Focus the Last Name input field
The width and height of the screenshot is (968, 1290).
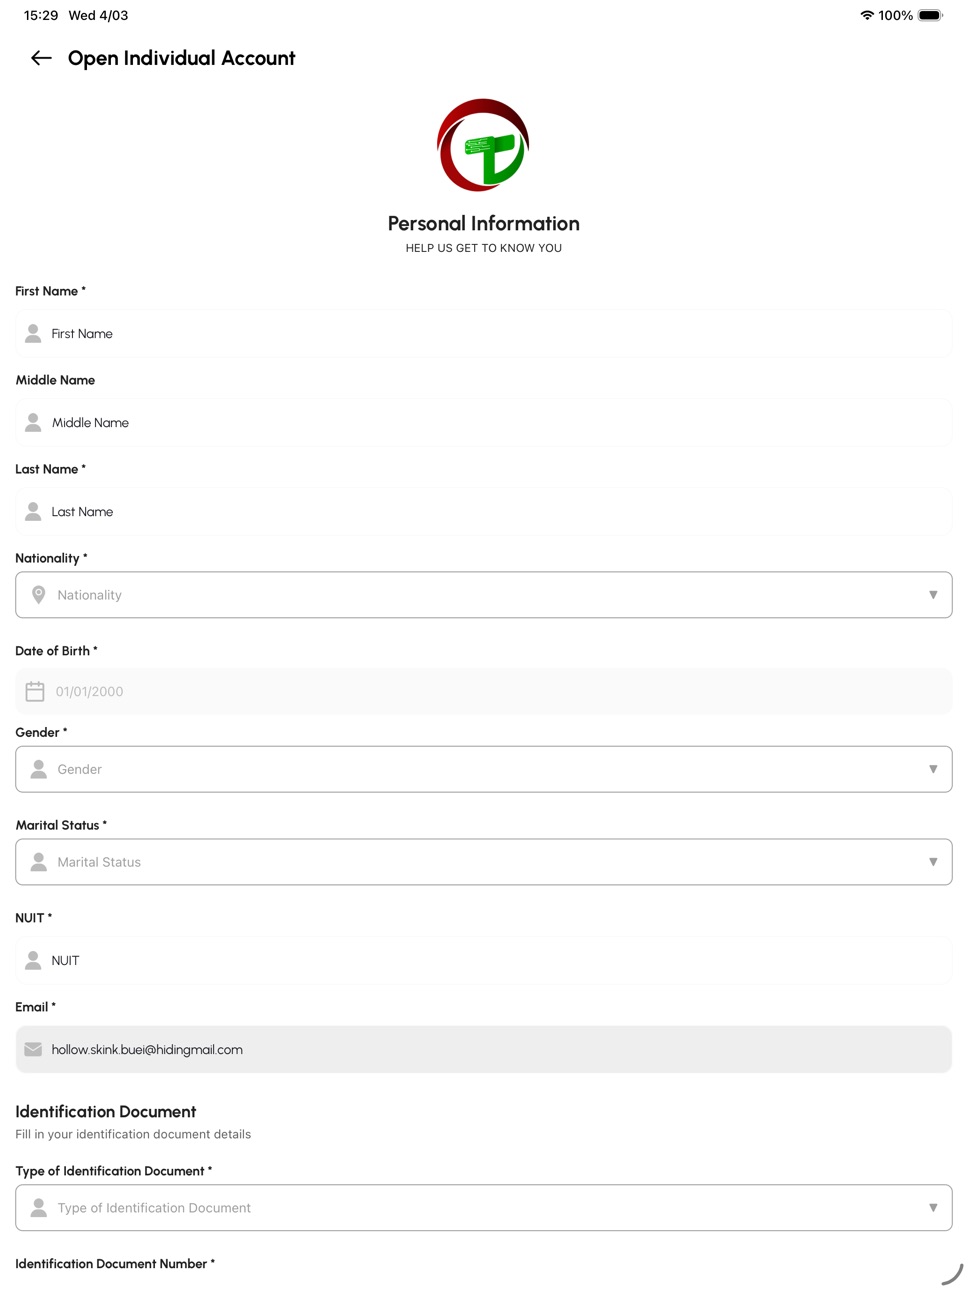pyautogui.click(x=484, y=511)
